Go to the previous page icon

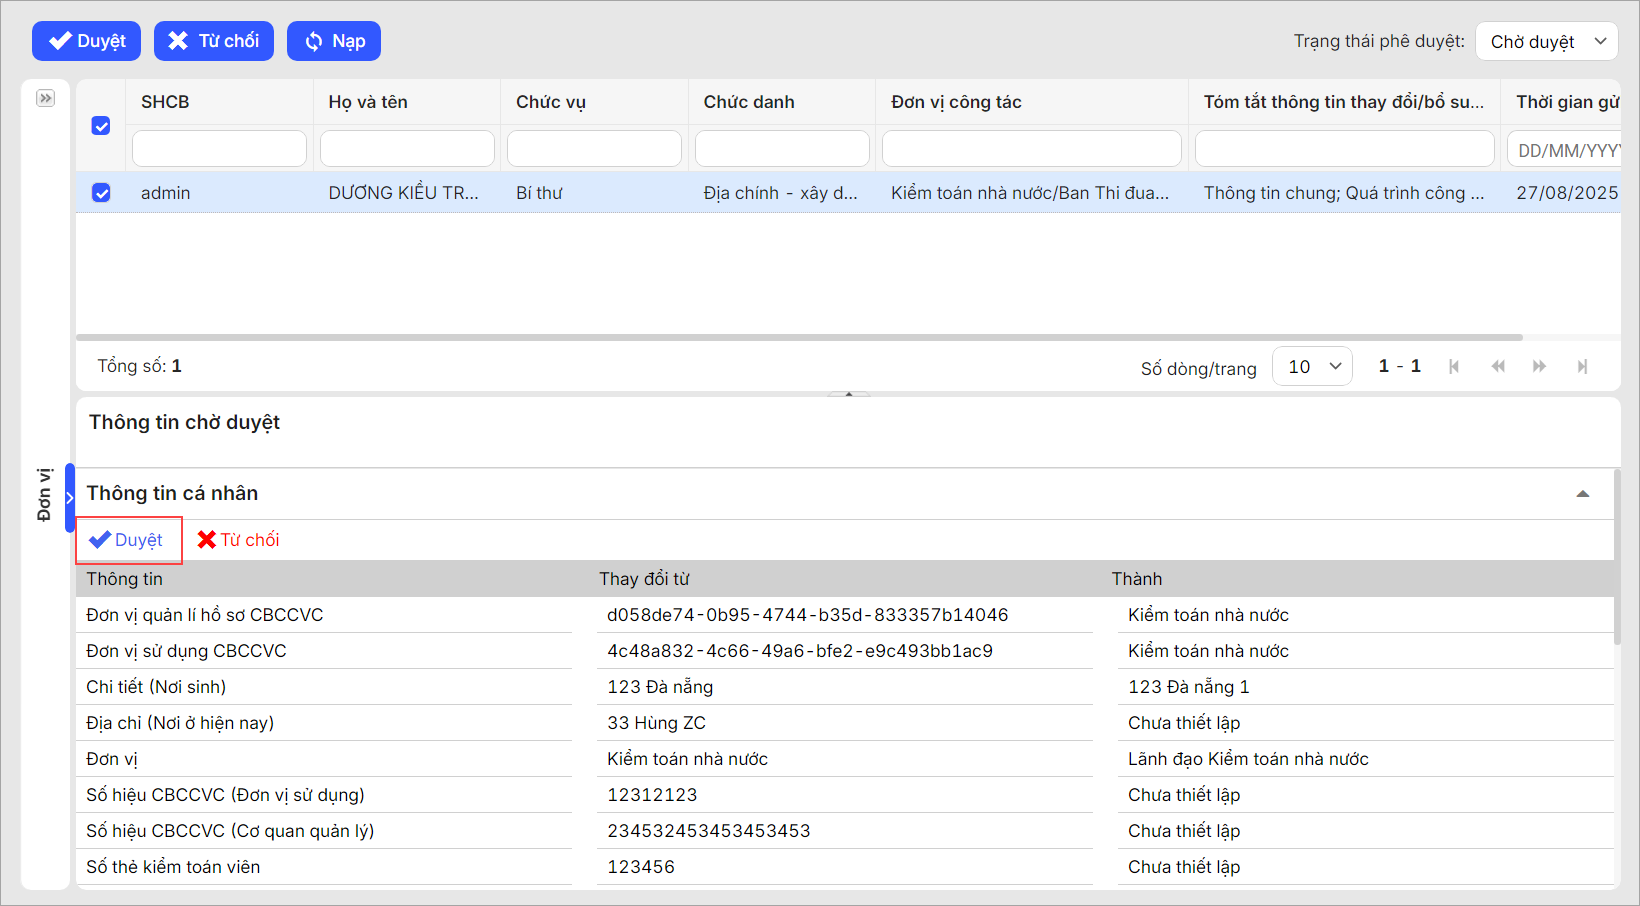click(1497, 367)
